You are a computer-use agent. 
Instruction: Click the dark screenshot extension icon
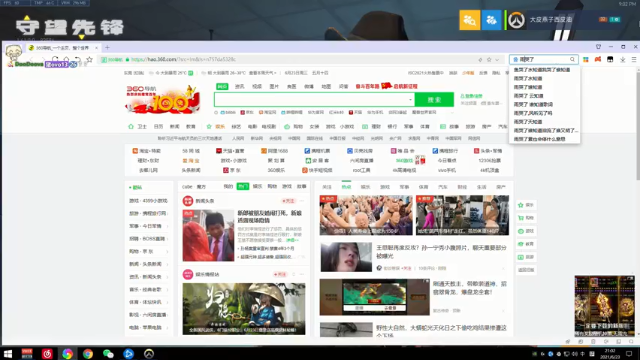tap(610, 60)
